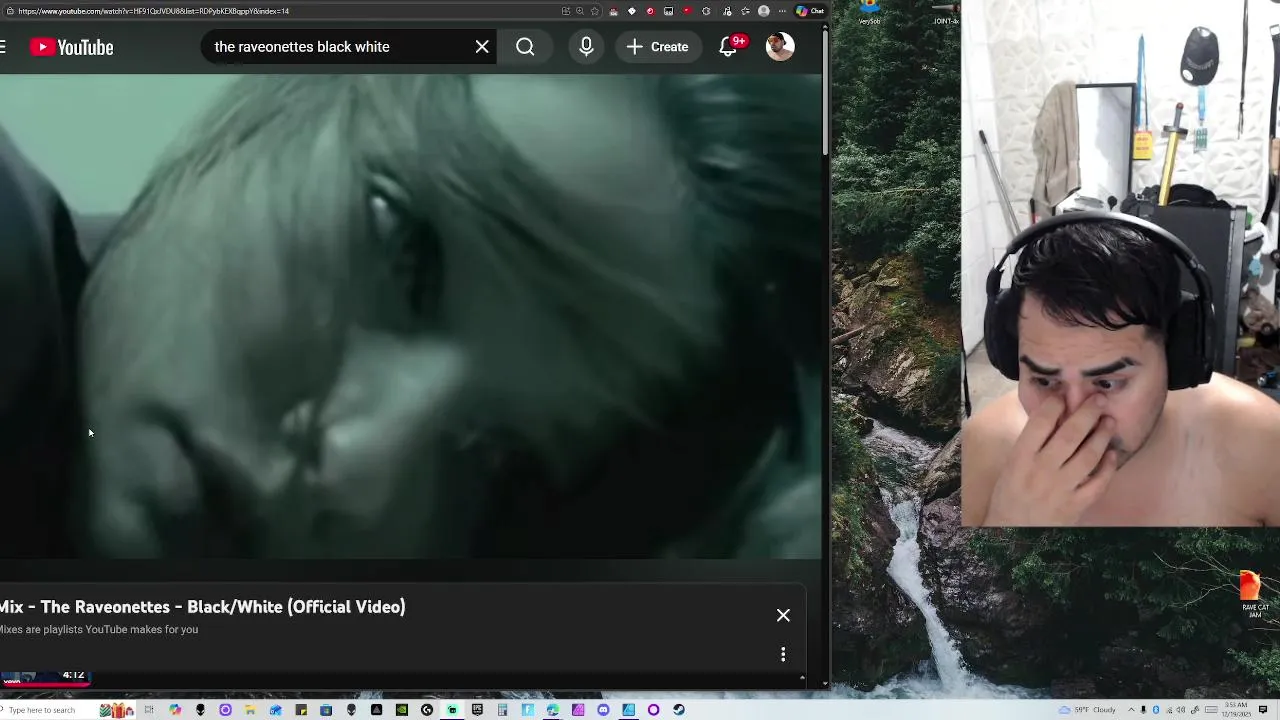Open the Mix playlist three-dot options
Viewport: 1280px width, 720px height.
point(783,654)
